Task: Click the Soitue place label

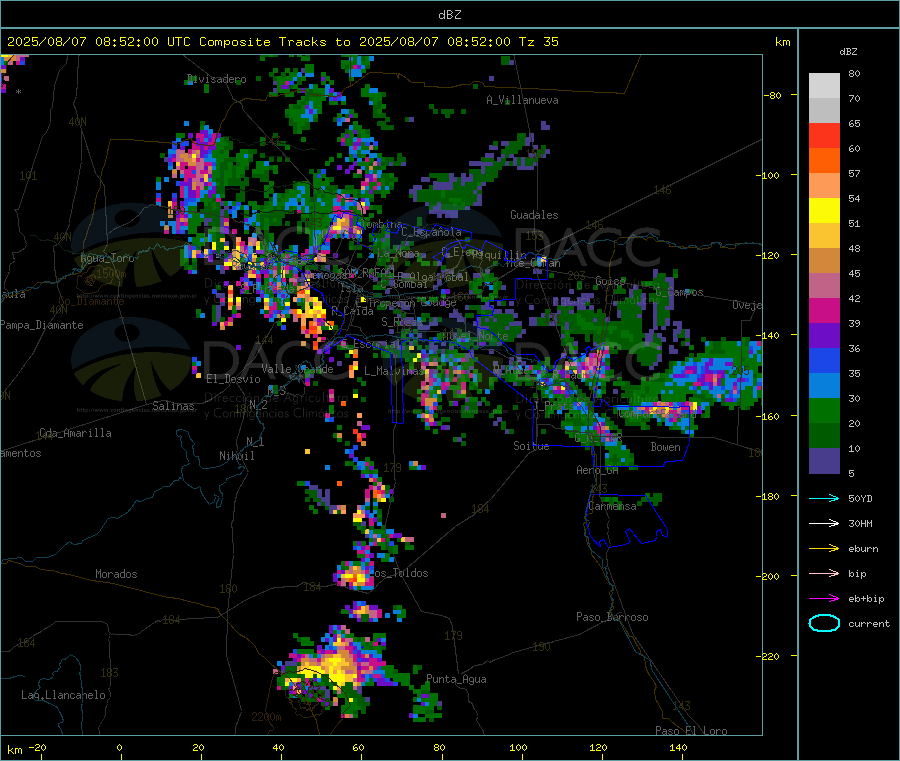Action: coord(531,446)
